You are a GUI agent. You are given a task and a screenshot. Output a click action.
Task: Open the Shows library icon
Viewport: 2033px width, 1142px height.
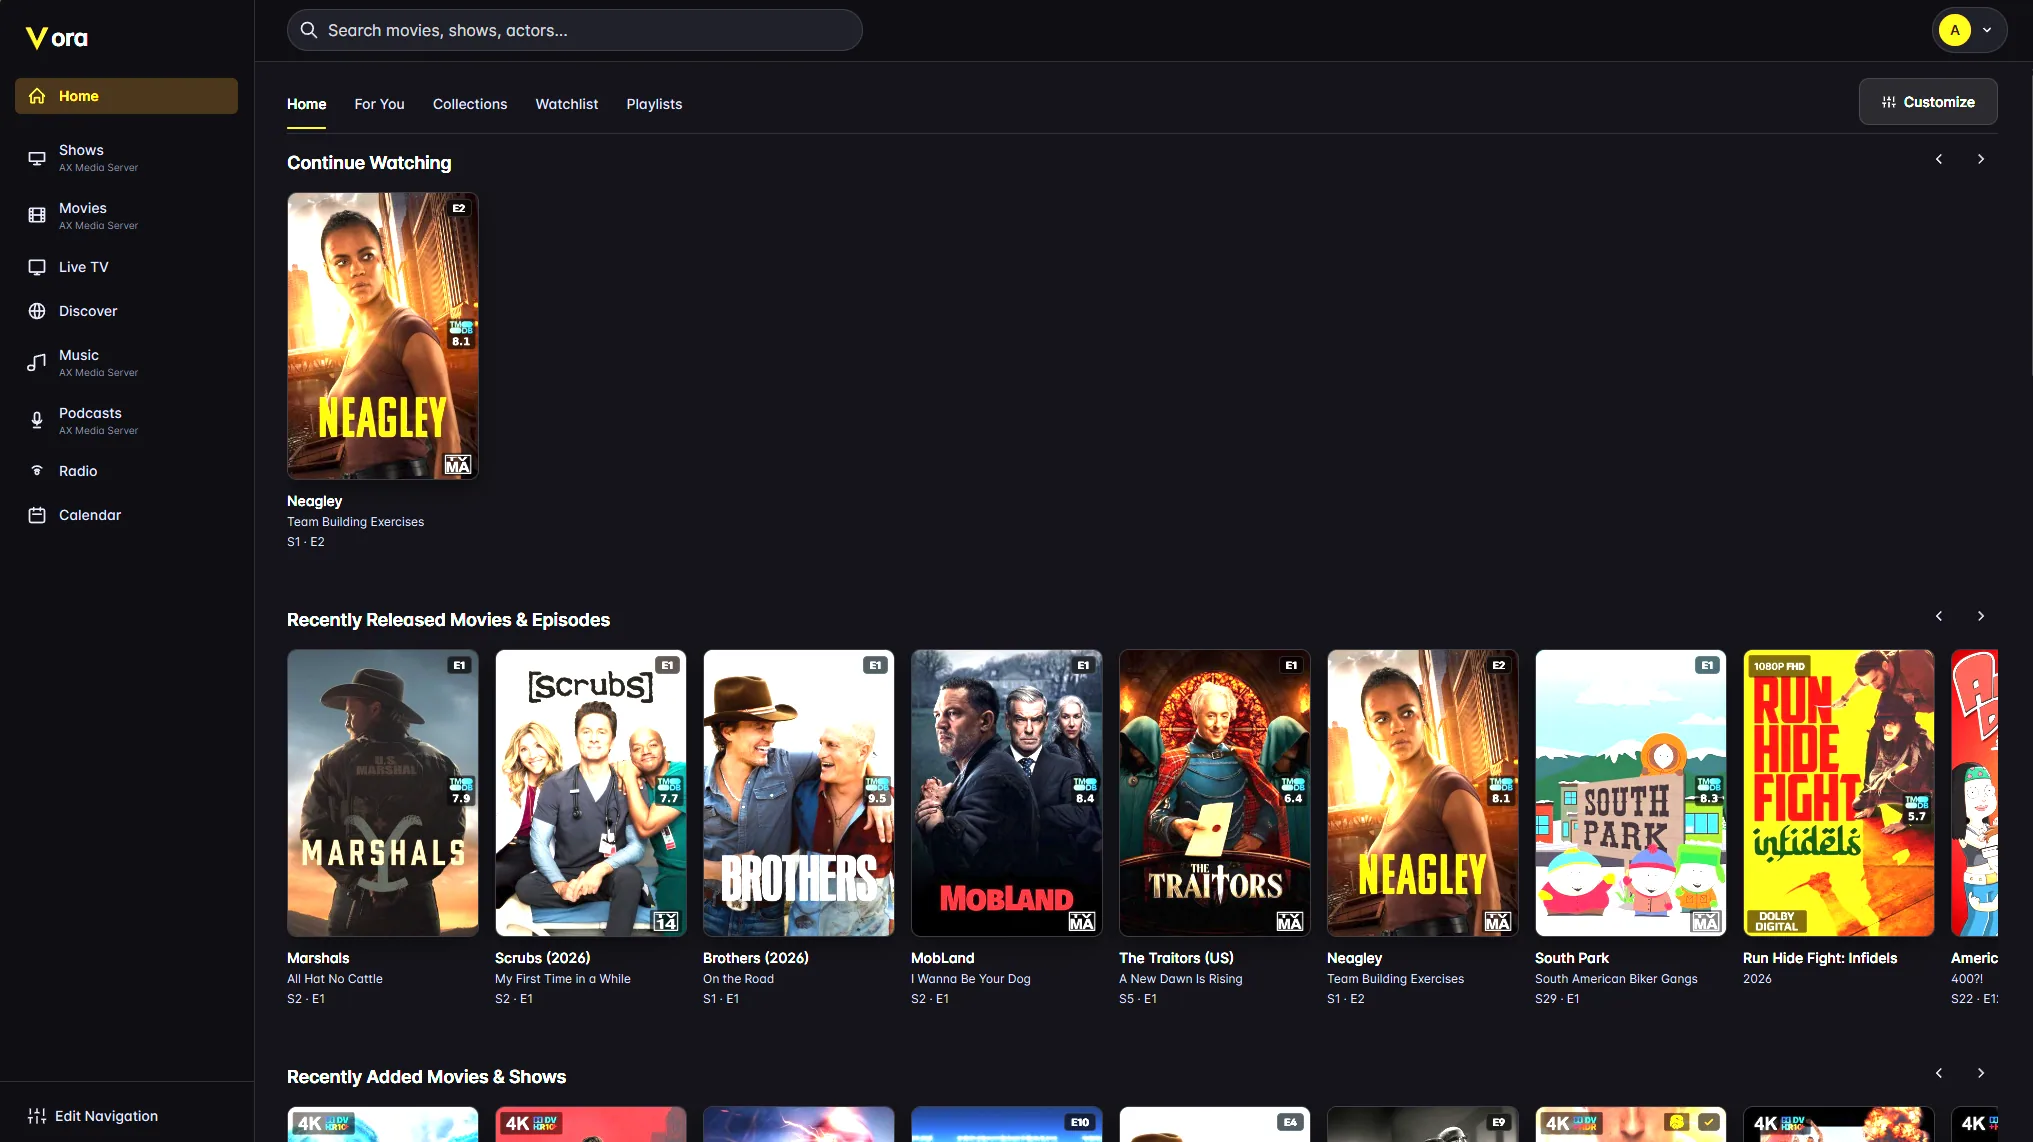[x=37, y=158]
